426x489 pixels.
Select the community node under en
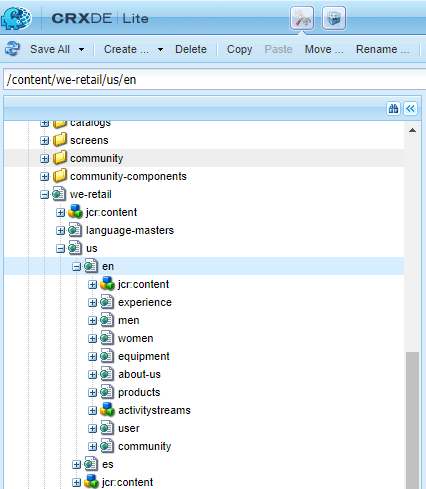[x=144, y=446]
